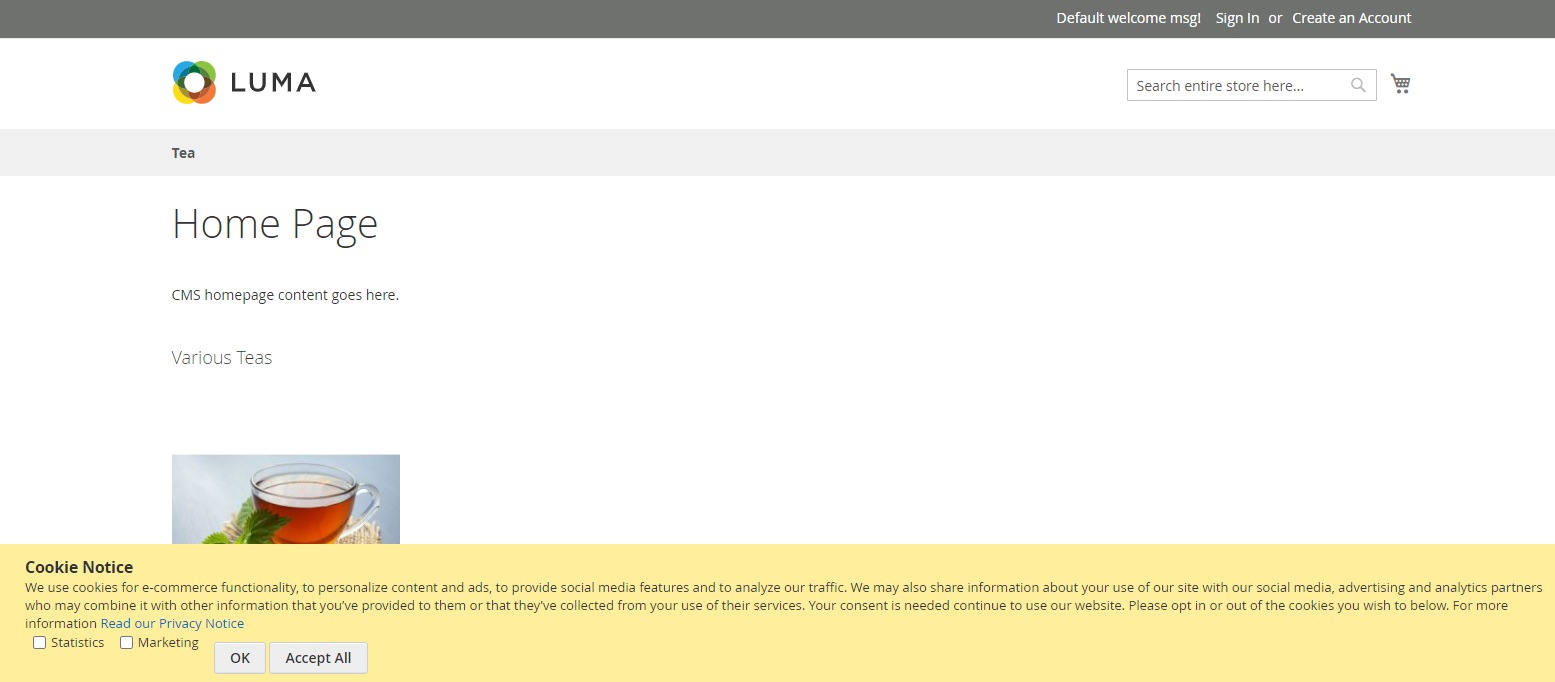
Task: Click the Default welcome msg text
Action: point(1128,18)
